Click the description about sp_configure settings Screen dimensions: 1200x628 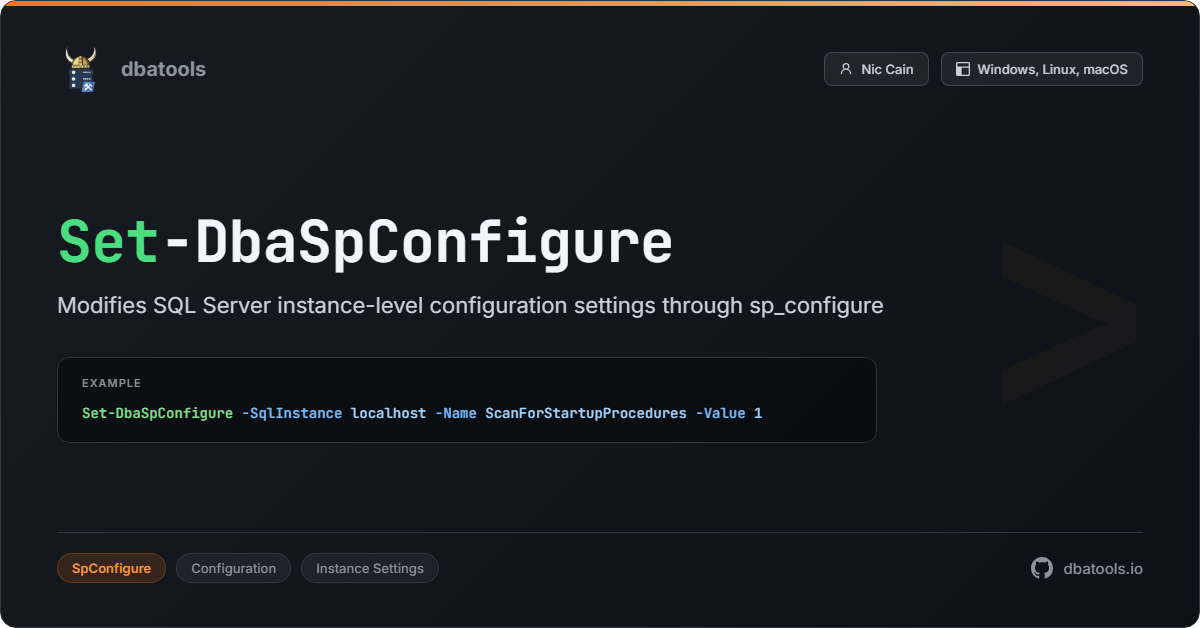470,306
